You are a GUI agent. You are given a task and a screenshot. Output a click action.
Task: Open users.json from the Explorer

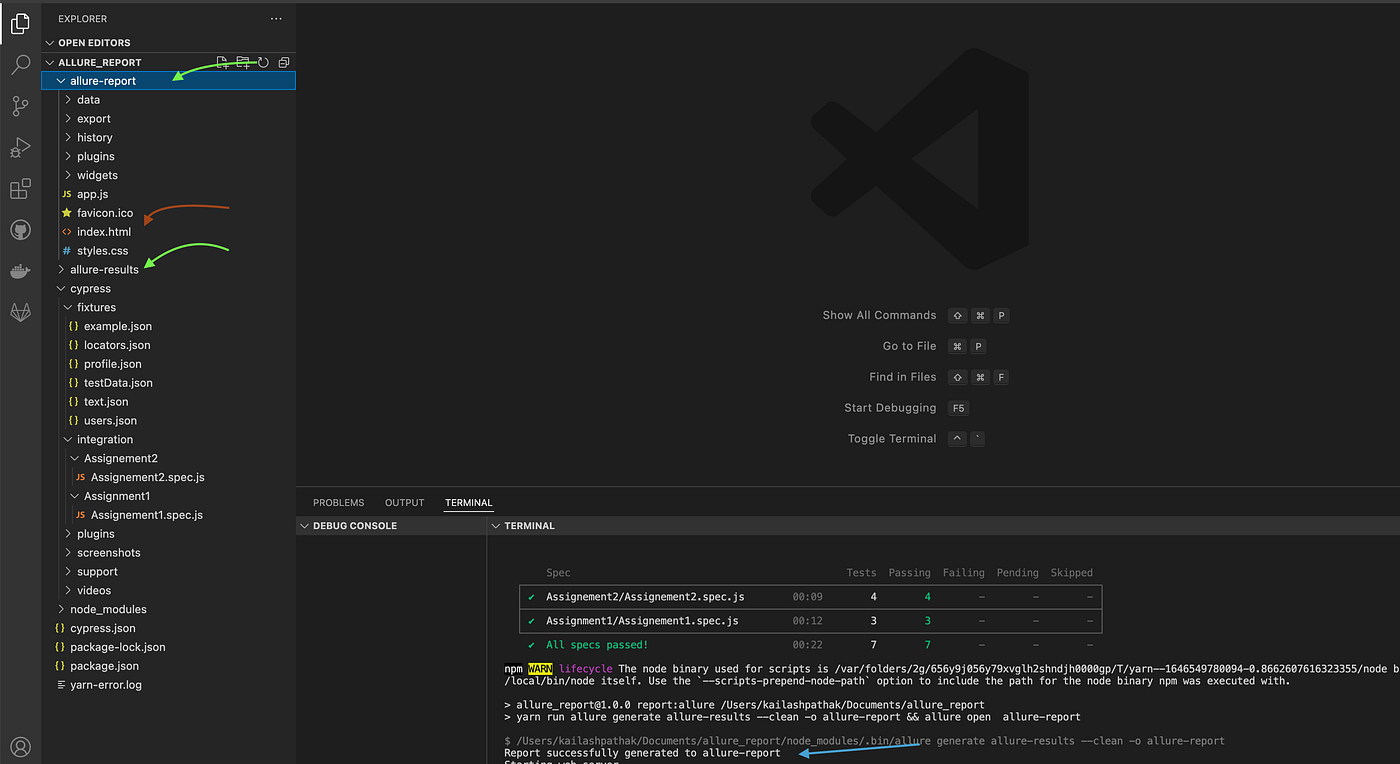pos(168,421)
